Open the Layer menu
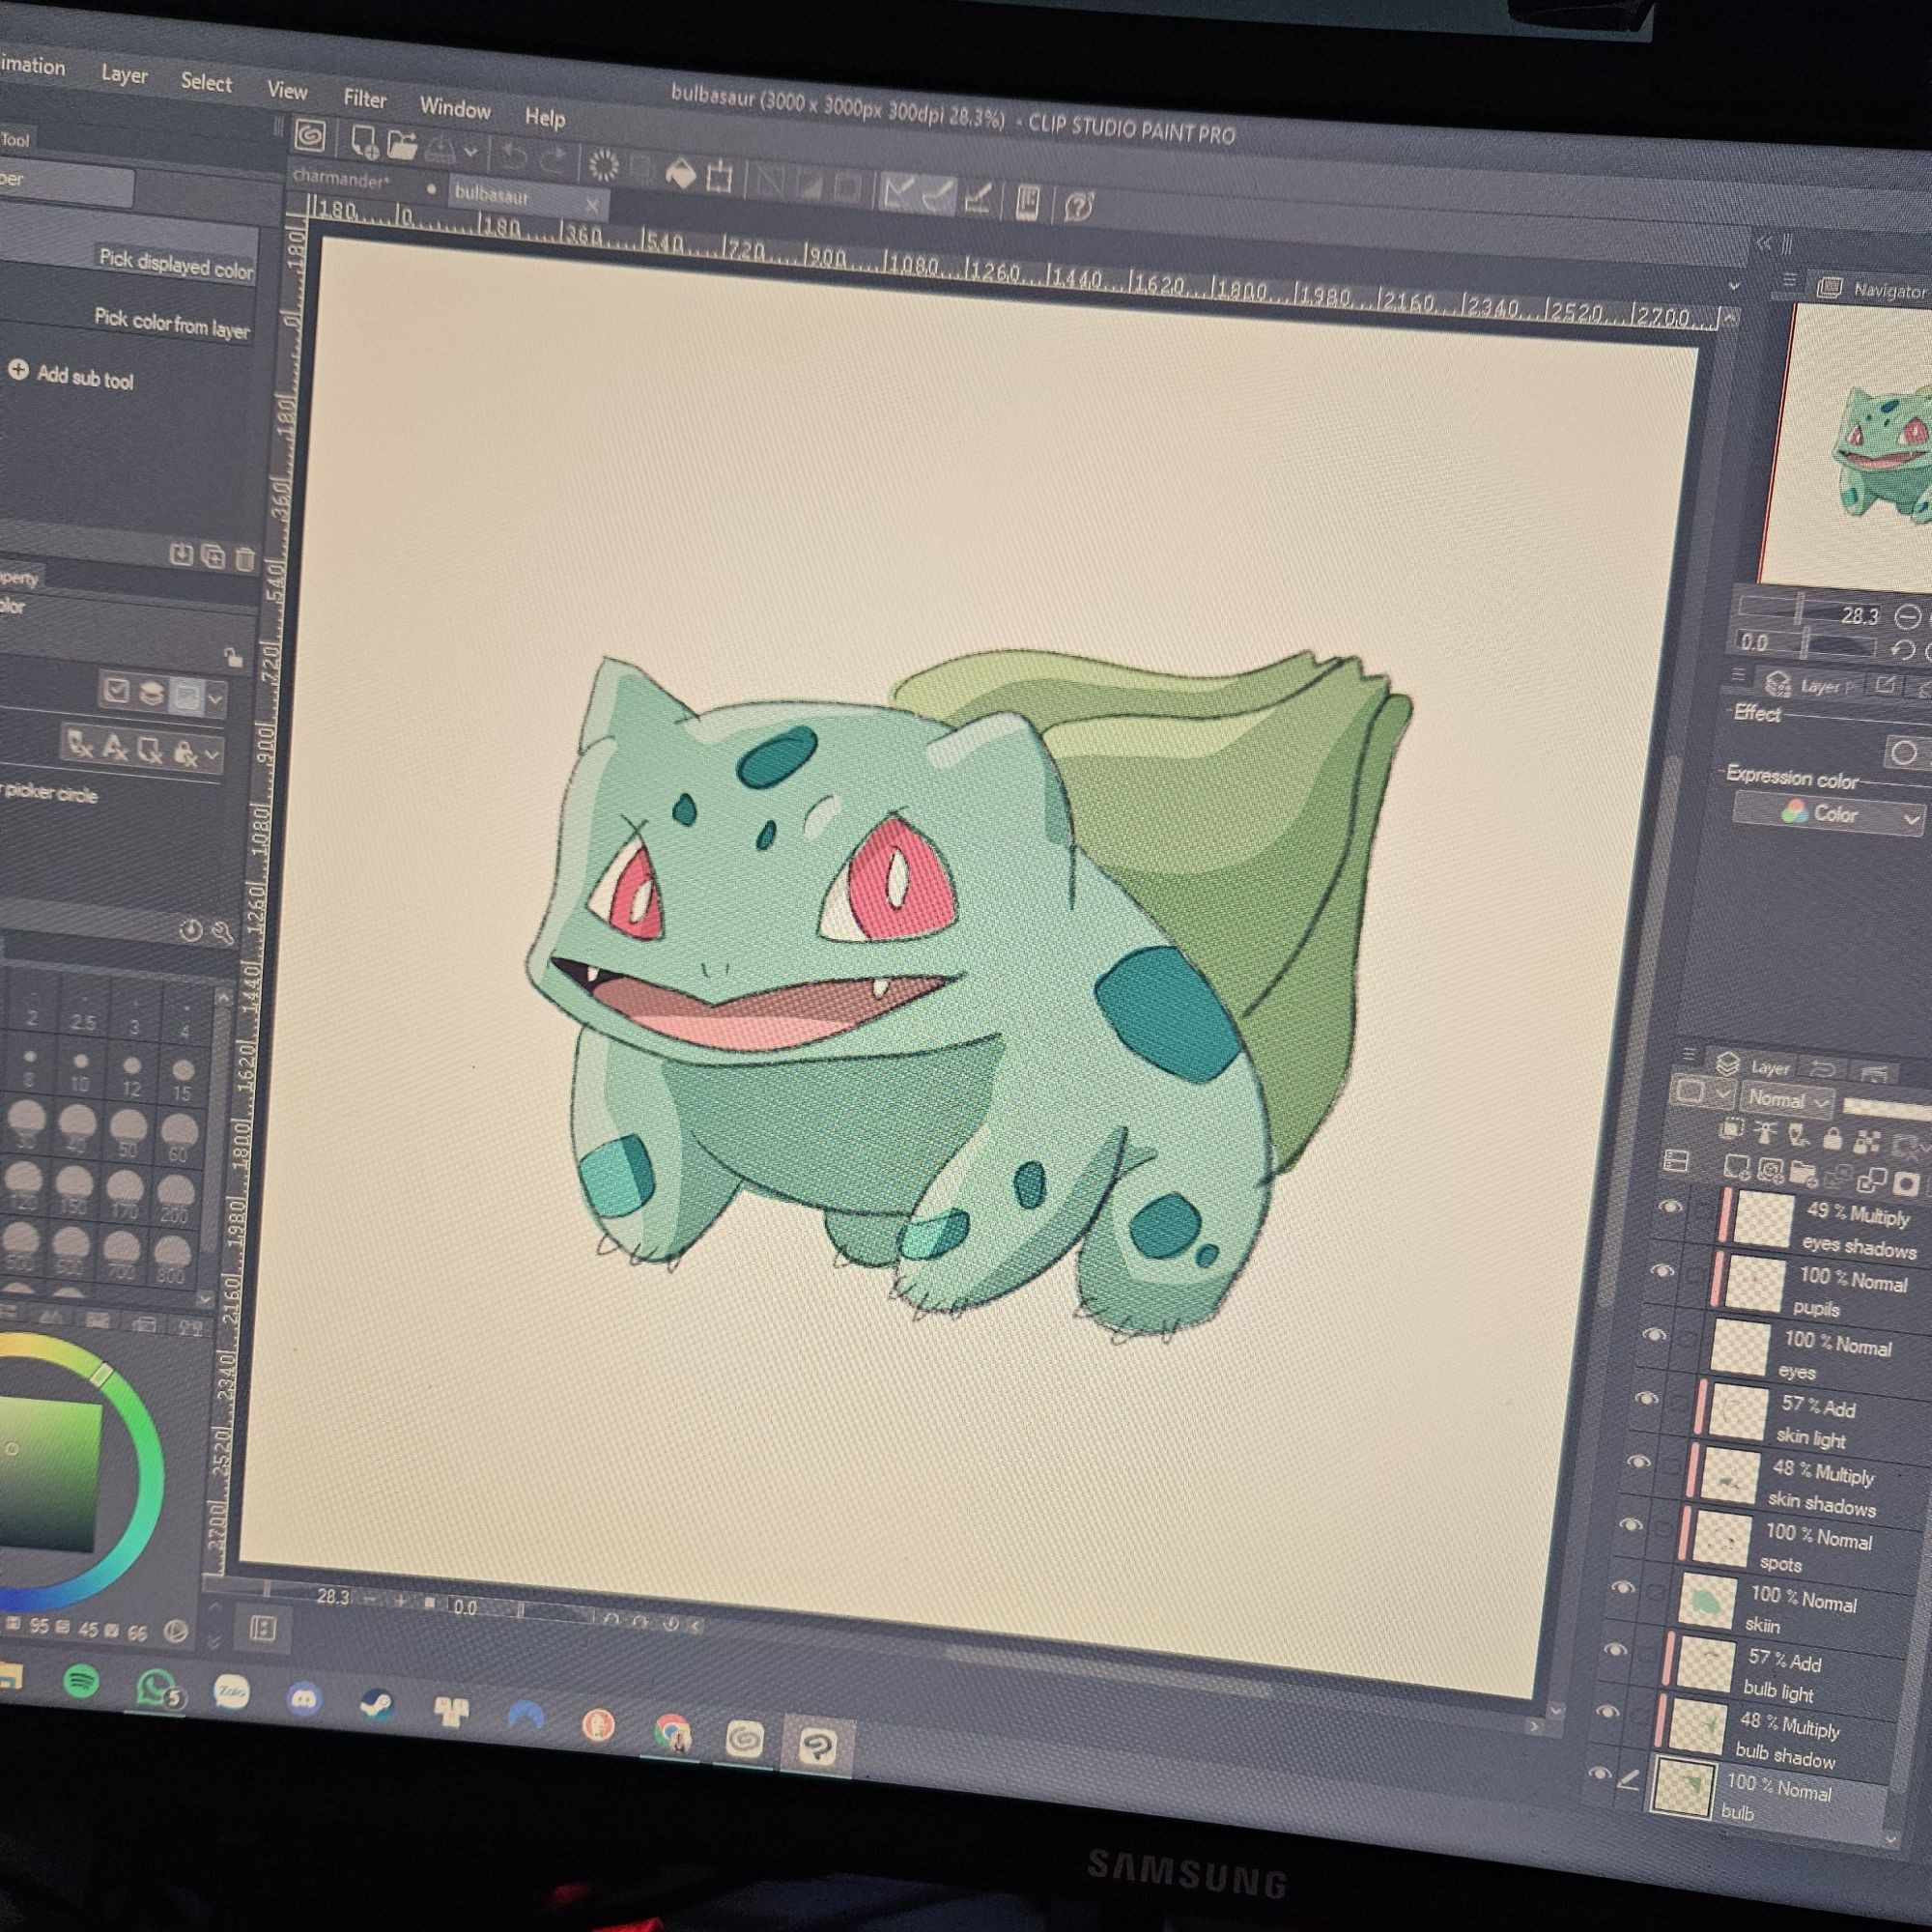The height and width of the screenshot is (1932, 1932). (124, 75)
